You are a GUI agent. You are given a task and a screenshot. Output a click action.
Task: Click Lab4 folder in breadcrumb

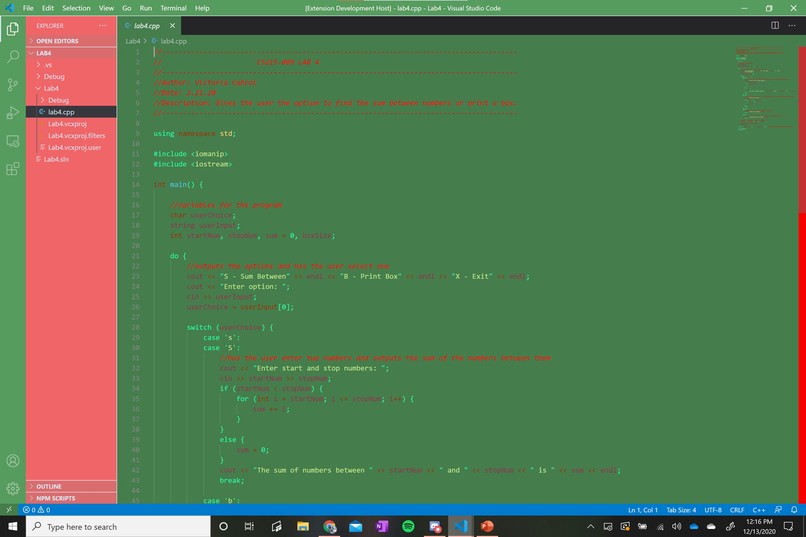(133, 41)
